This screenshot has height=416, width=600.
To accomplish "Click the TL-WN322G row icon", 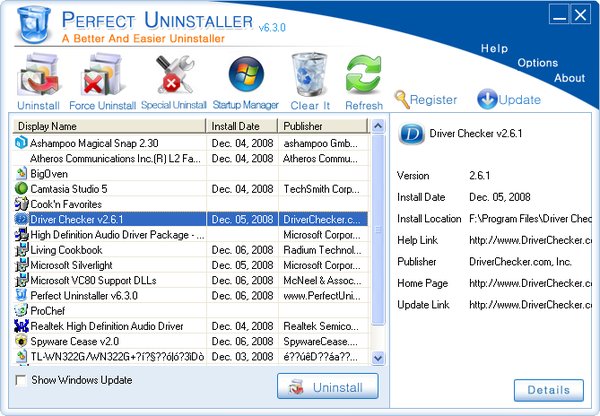I will click(x=21, y=356).
